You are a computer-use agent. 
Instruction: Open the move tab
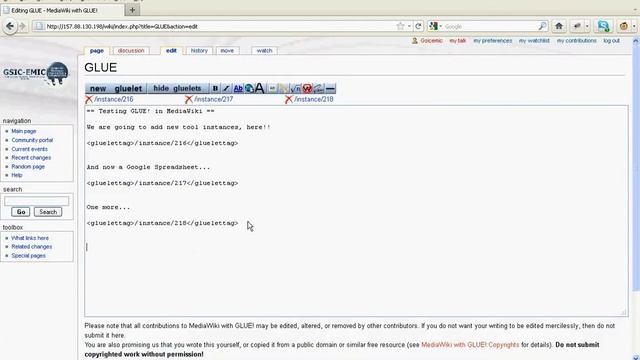227,51
